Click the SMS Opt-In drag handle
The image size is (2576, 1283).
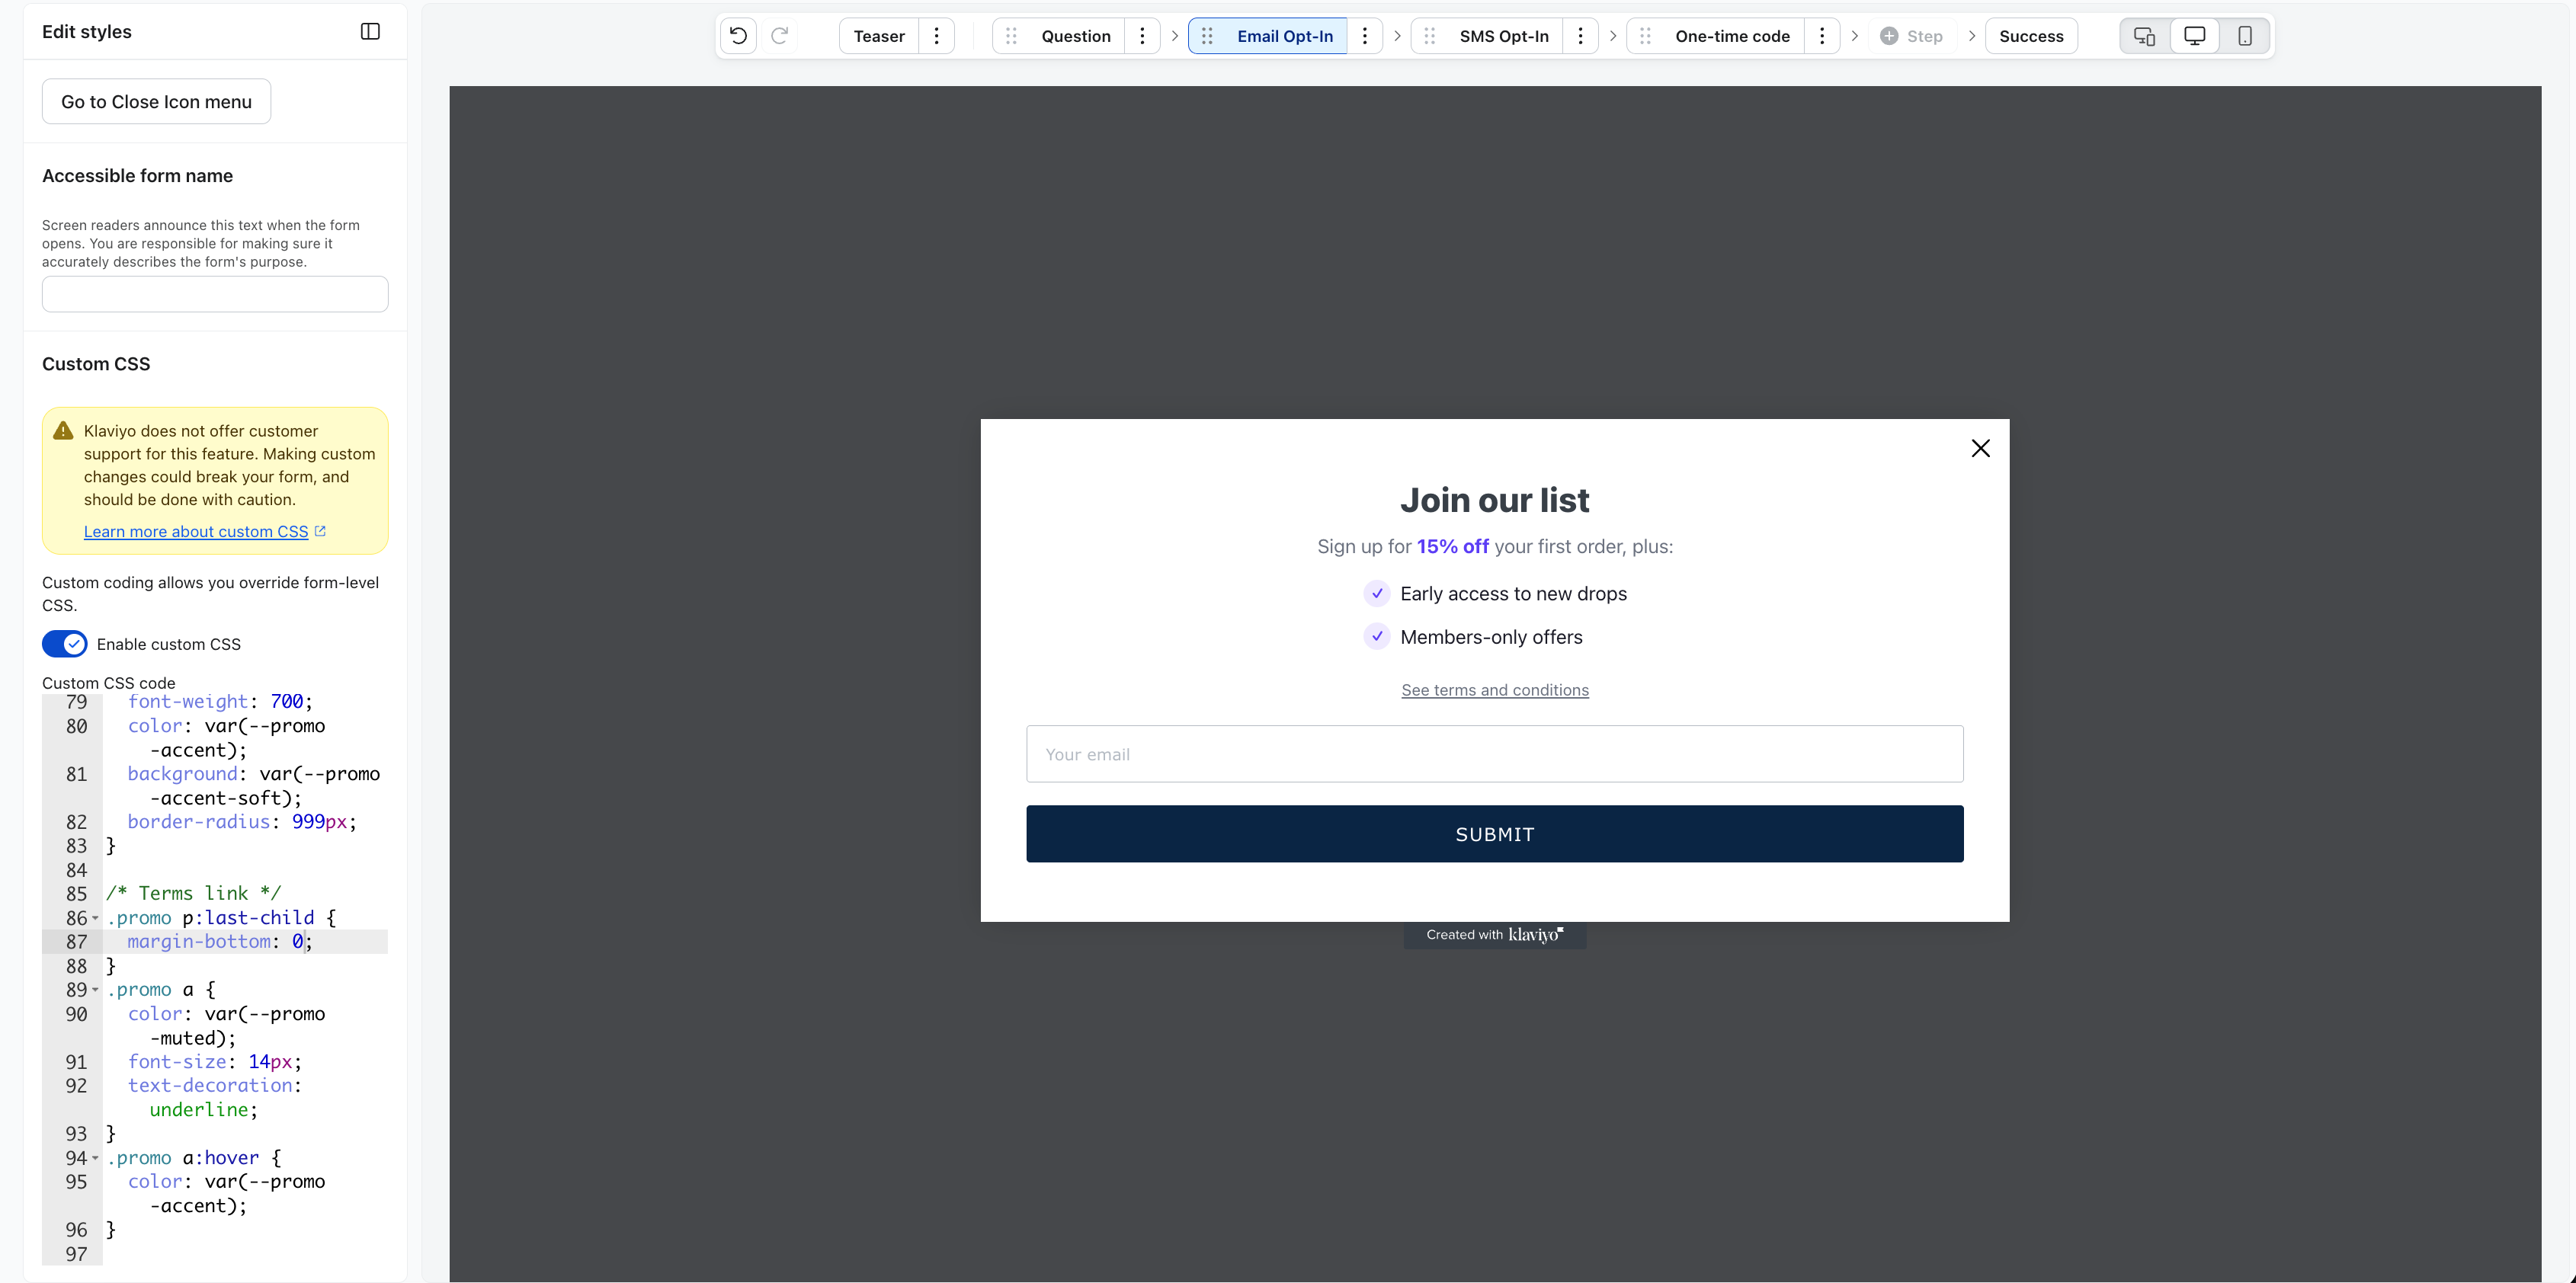click(x=1429, y=36)
